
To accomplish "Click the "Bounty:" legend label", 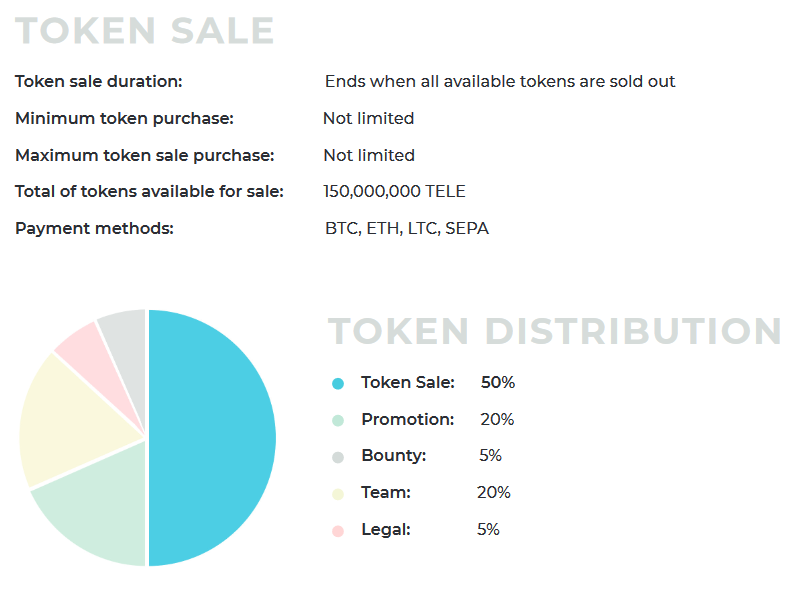I will [393, 455].
